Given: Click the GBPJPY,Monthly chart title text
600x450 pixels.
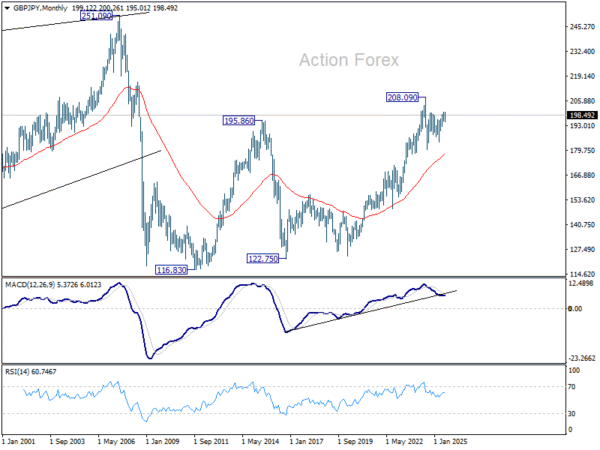Looking at the screenshot, I should (40, 8).
